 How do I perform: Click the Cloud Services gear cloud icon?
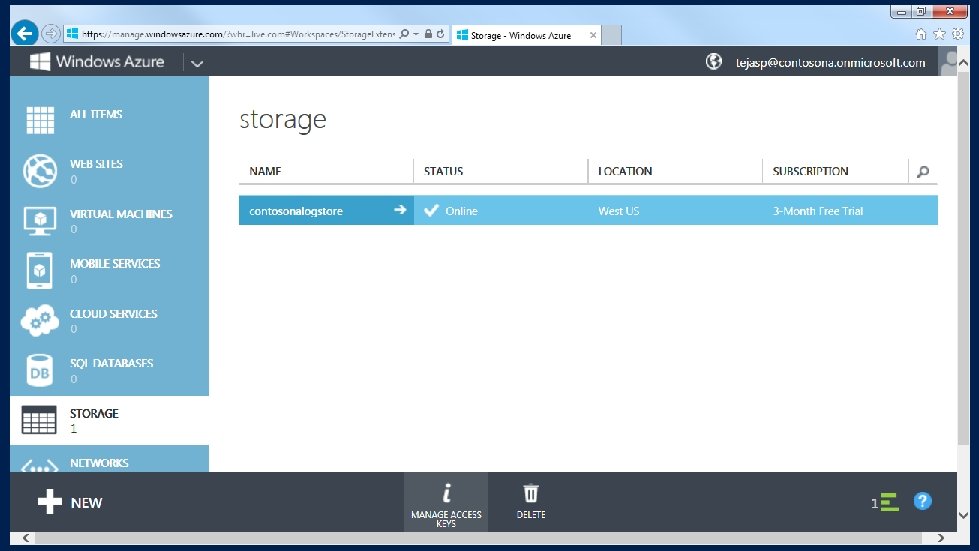pyautogui.click(x=40, y=321)
